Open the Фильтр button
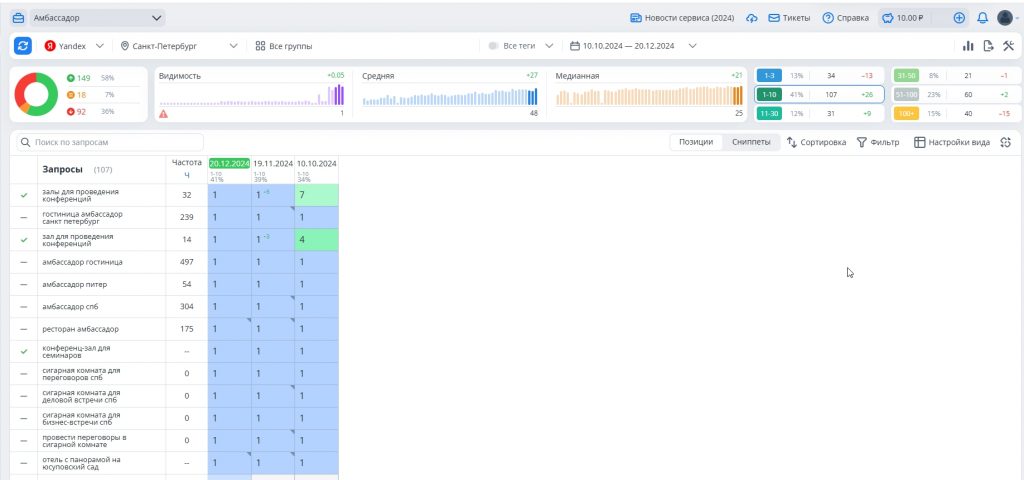This screenshot has height=480, width=1024. (878, 142)
